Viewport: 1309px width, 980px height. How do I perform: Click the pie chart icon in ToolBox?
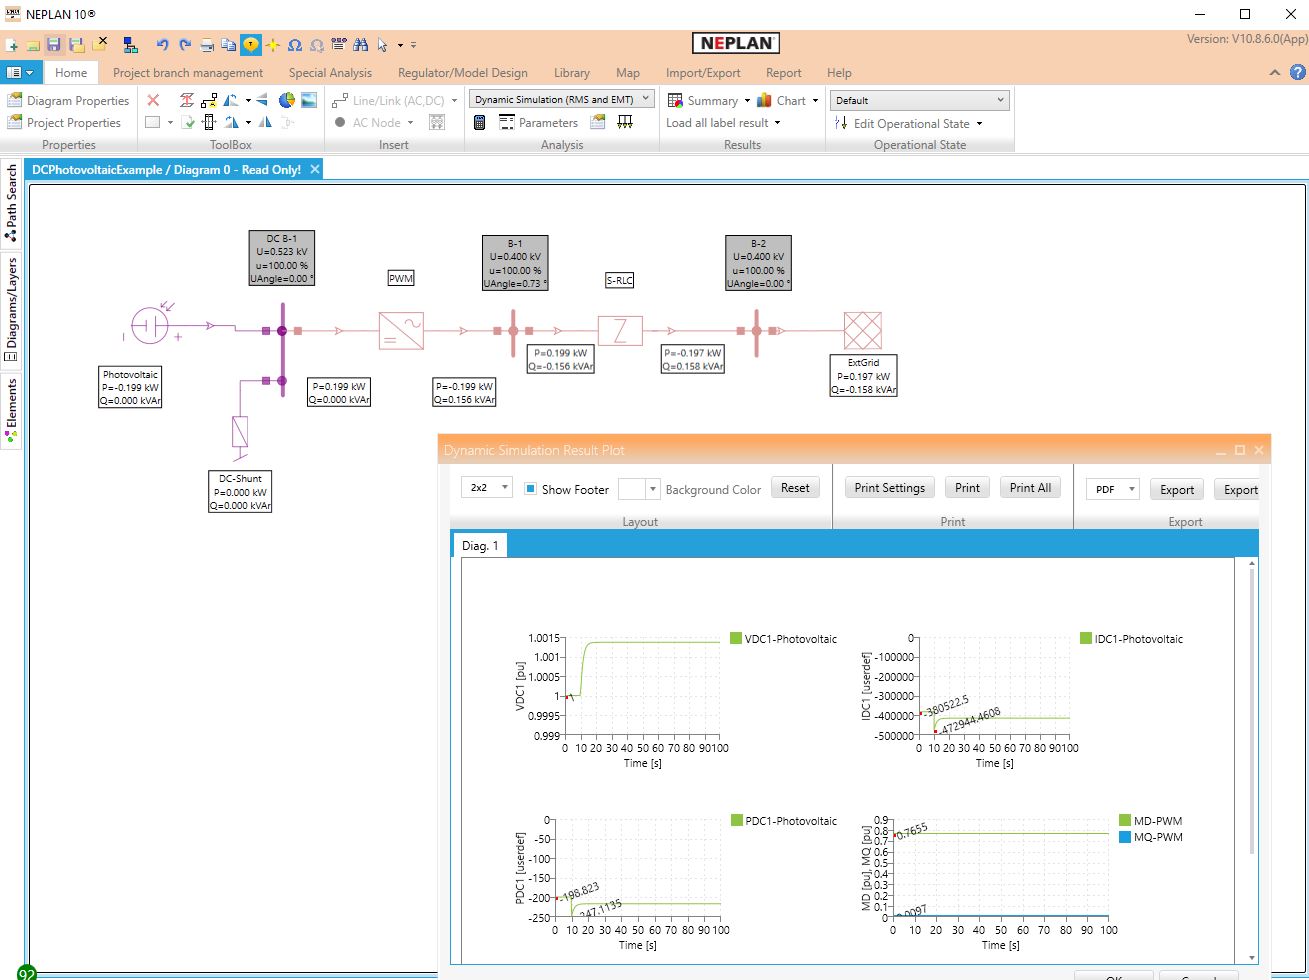[x=286, y=100]
